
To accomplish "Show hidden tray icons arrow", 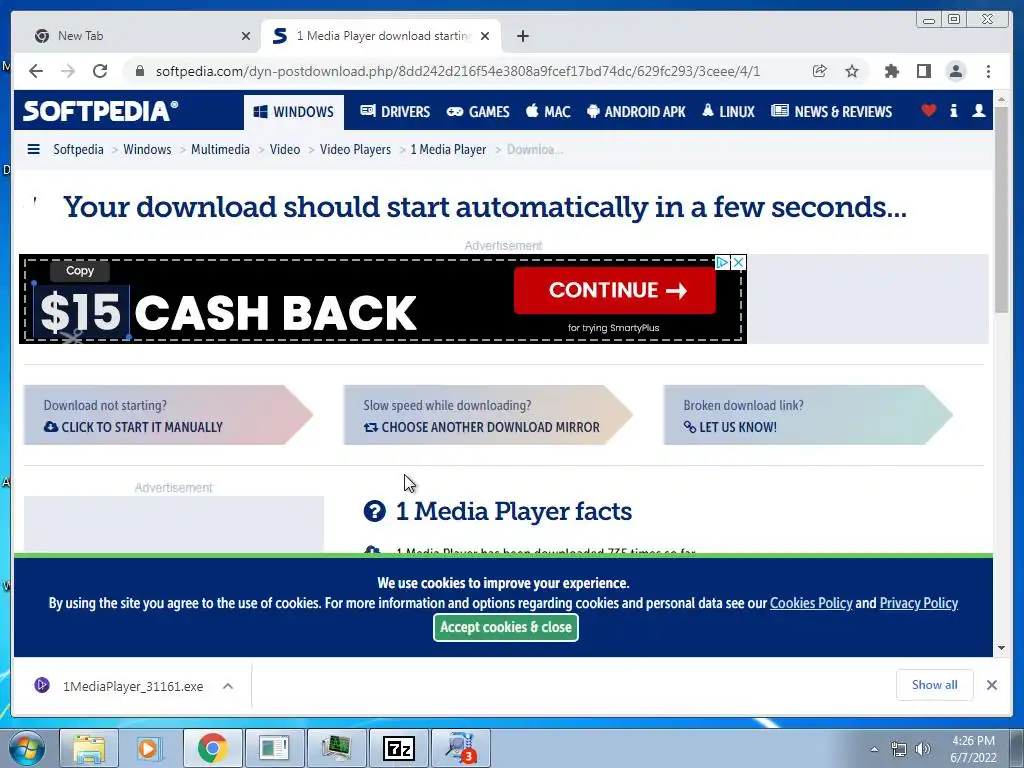I will pos(874,749).
